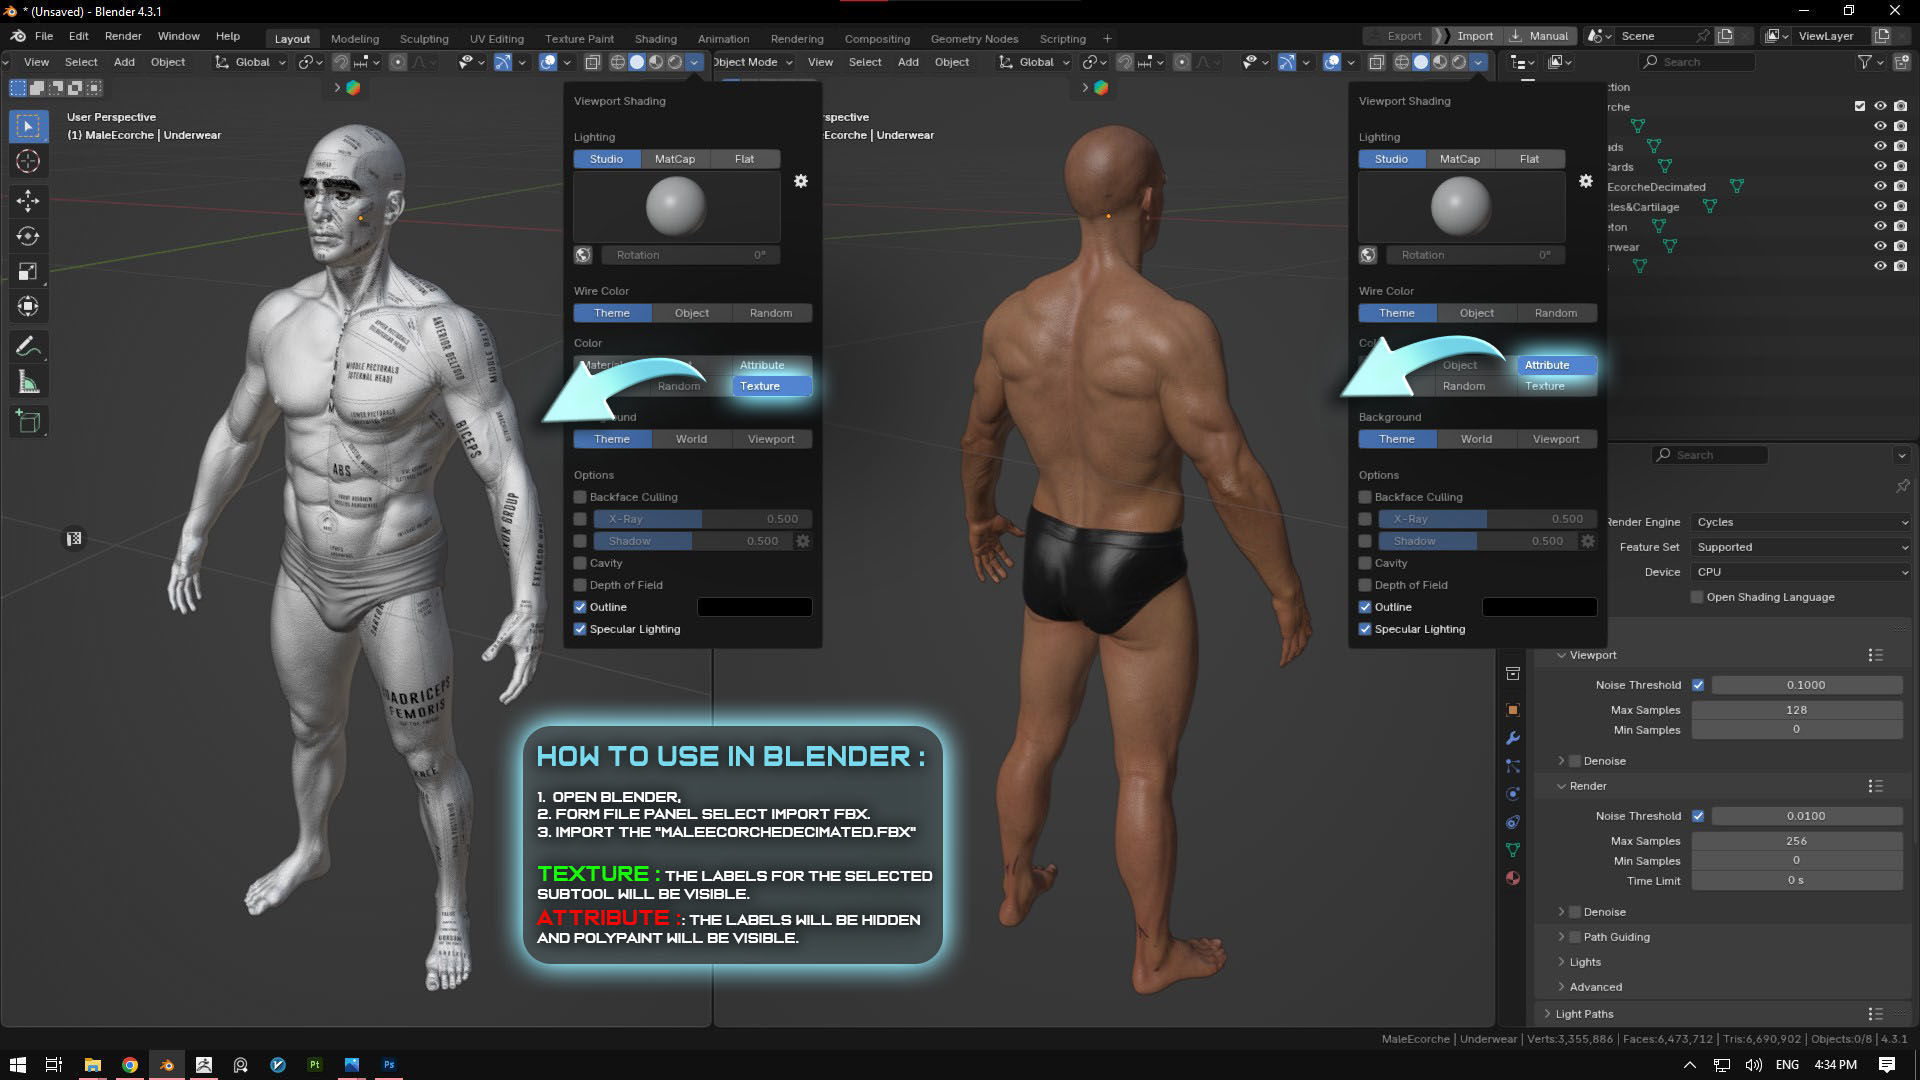Activate the Select Box tool
1920x1080 pixels.
coord(28,126)
